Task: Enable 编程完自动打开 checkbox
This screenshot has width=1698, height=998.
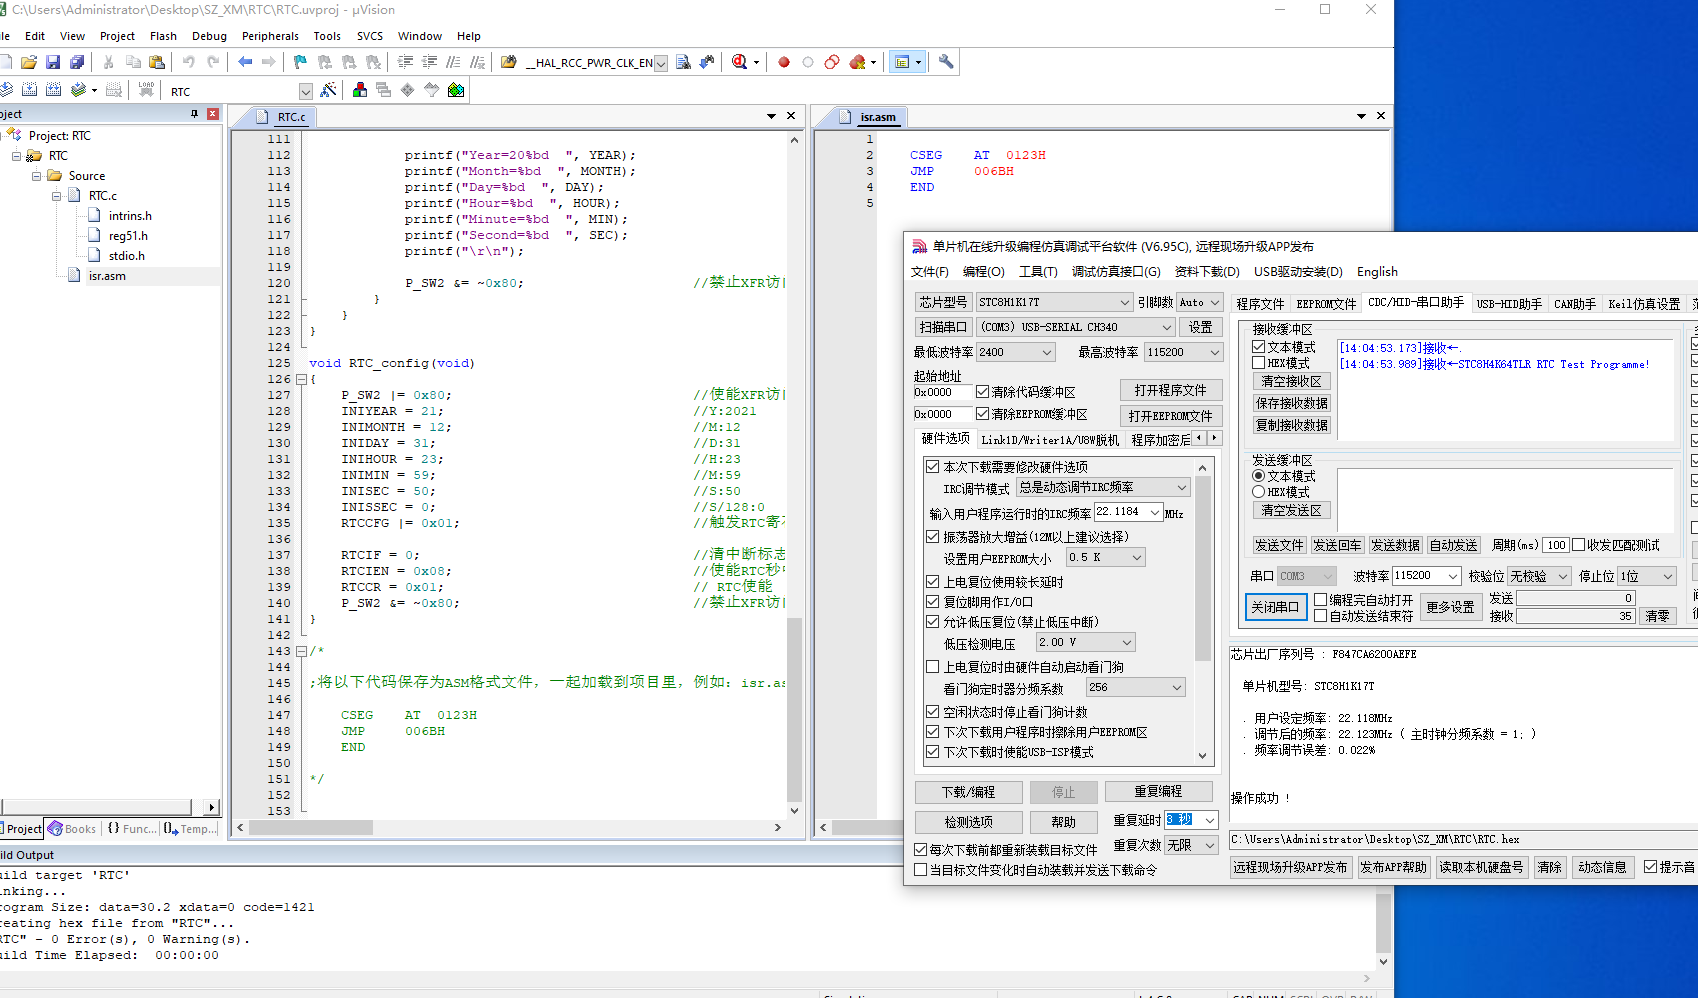Action: [x=1320, y=600]
